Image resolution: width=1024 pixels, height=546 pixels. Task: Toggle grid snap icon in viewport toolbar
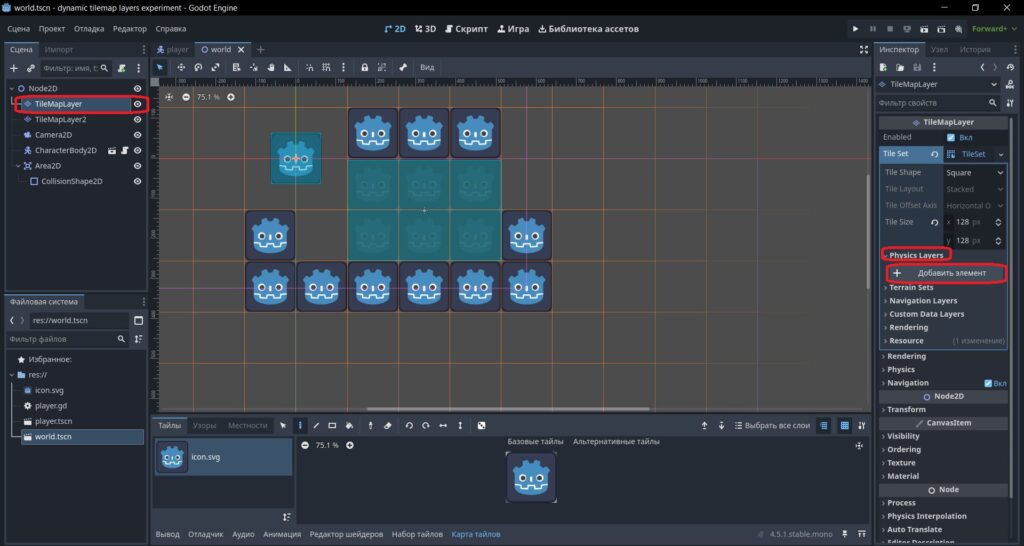pyautogui.click(x=327, y=67)
